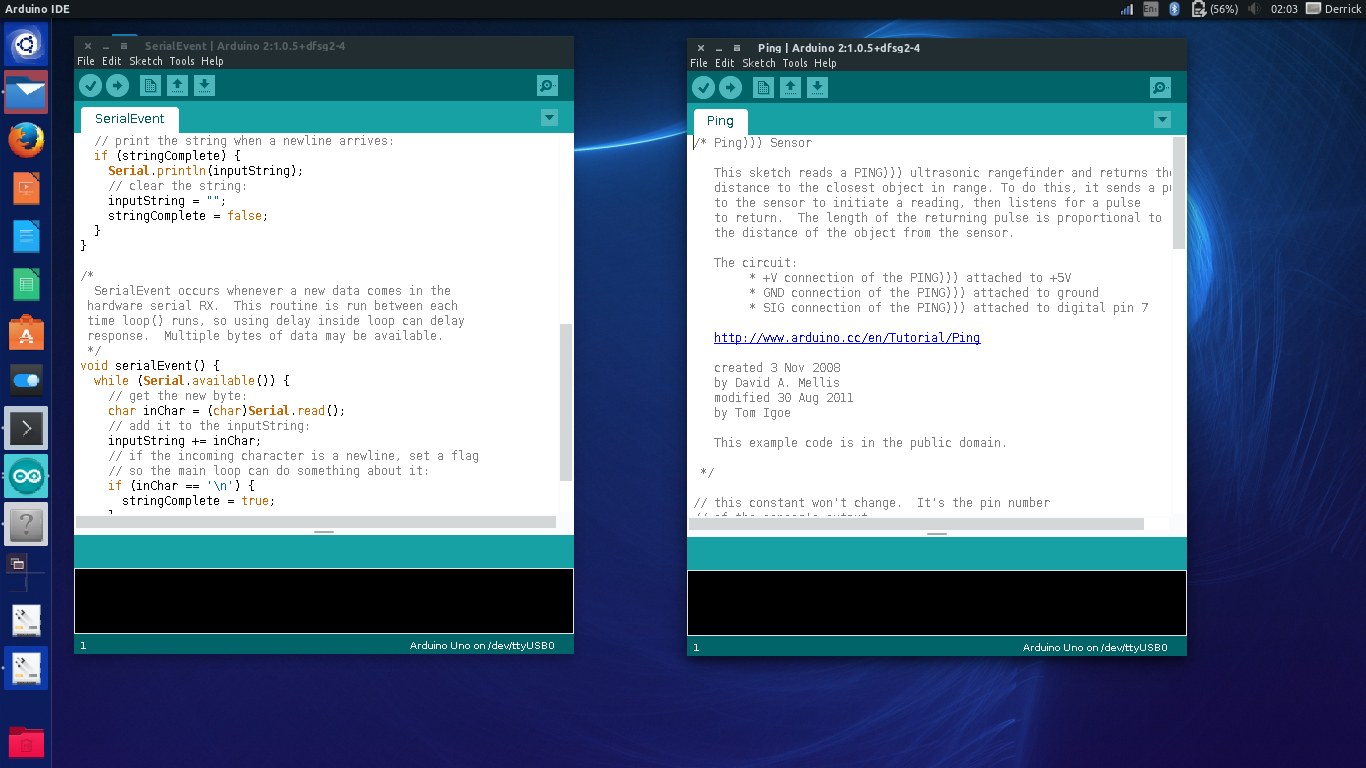Open Edit menu in Ping window
The width and height of the screenshot is (1366, 768).
(724, 63)
